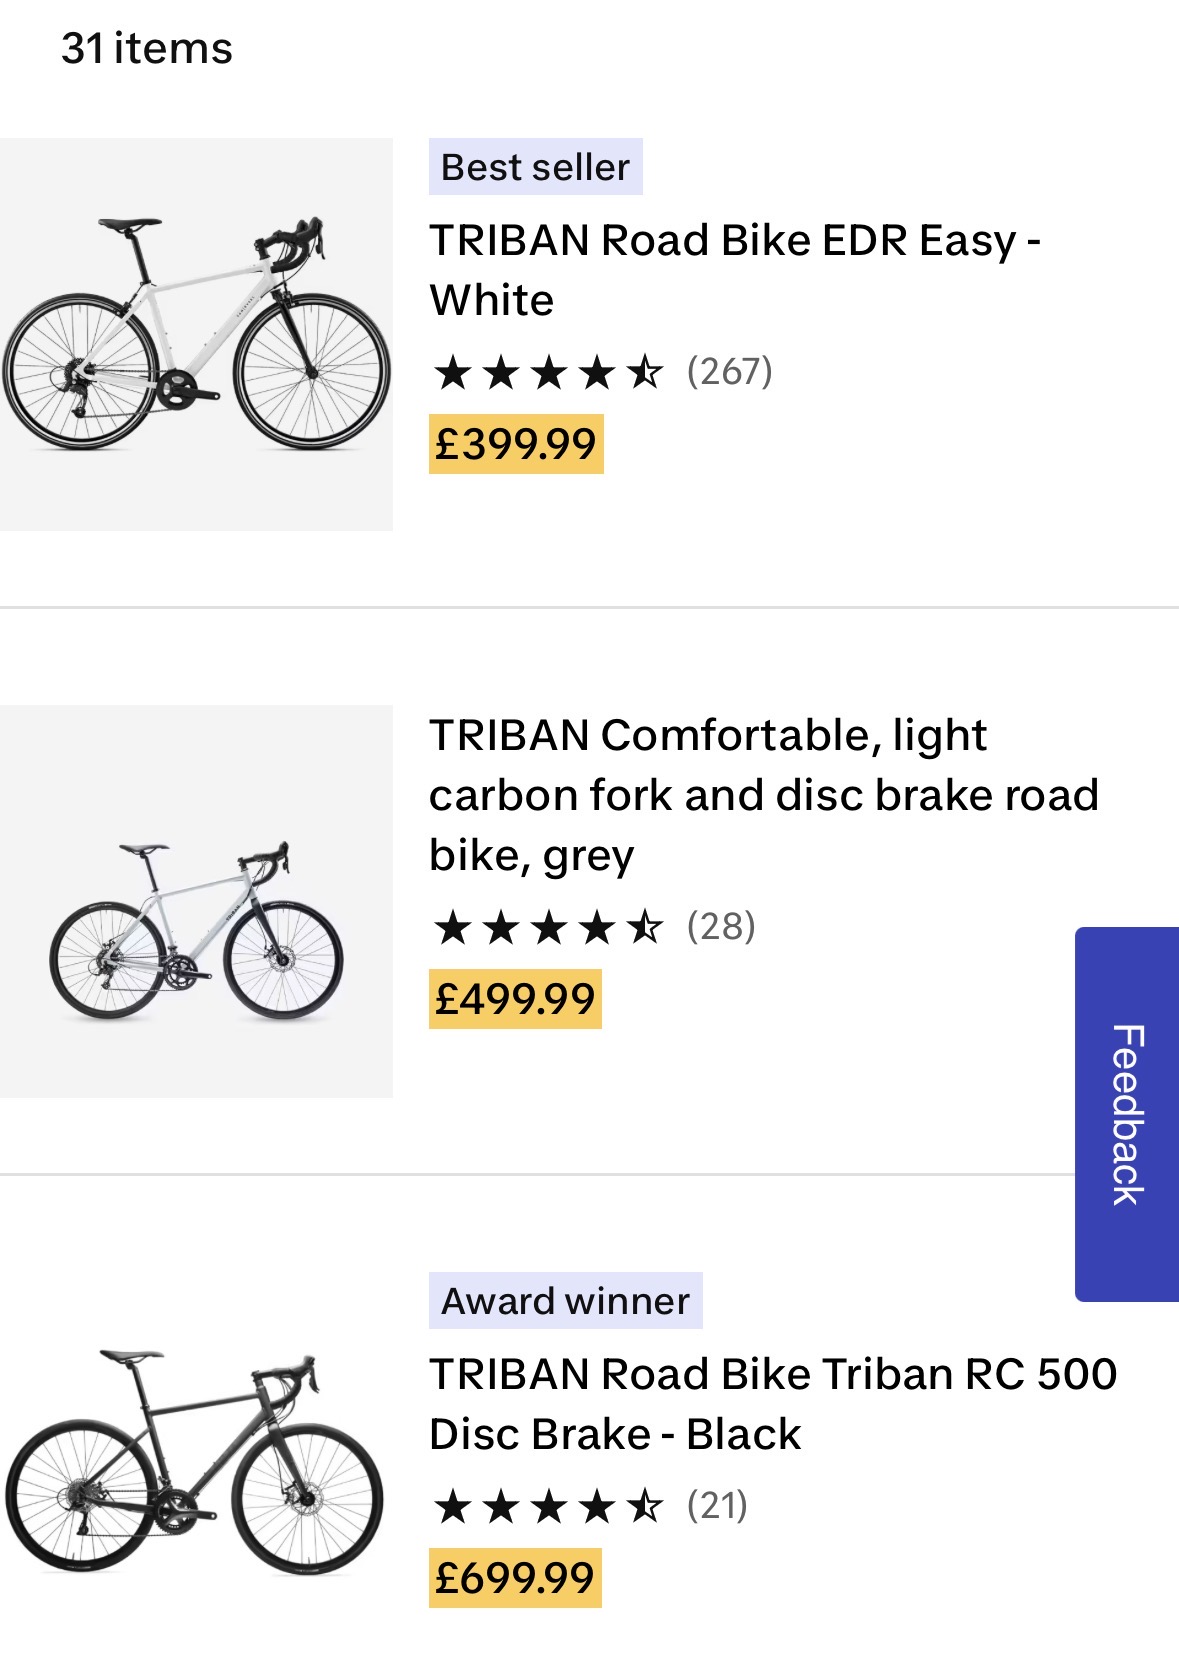The height and width of the screenshot is (1673, 1179).
Task: Click the first star of the EDR Easy rating
Action: 453,372
